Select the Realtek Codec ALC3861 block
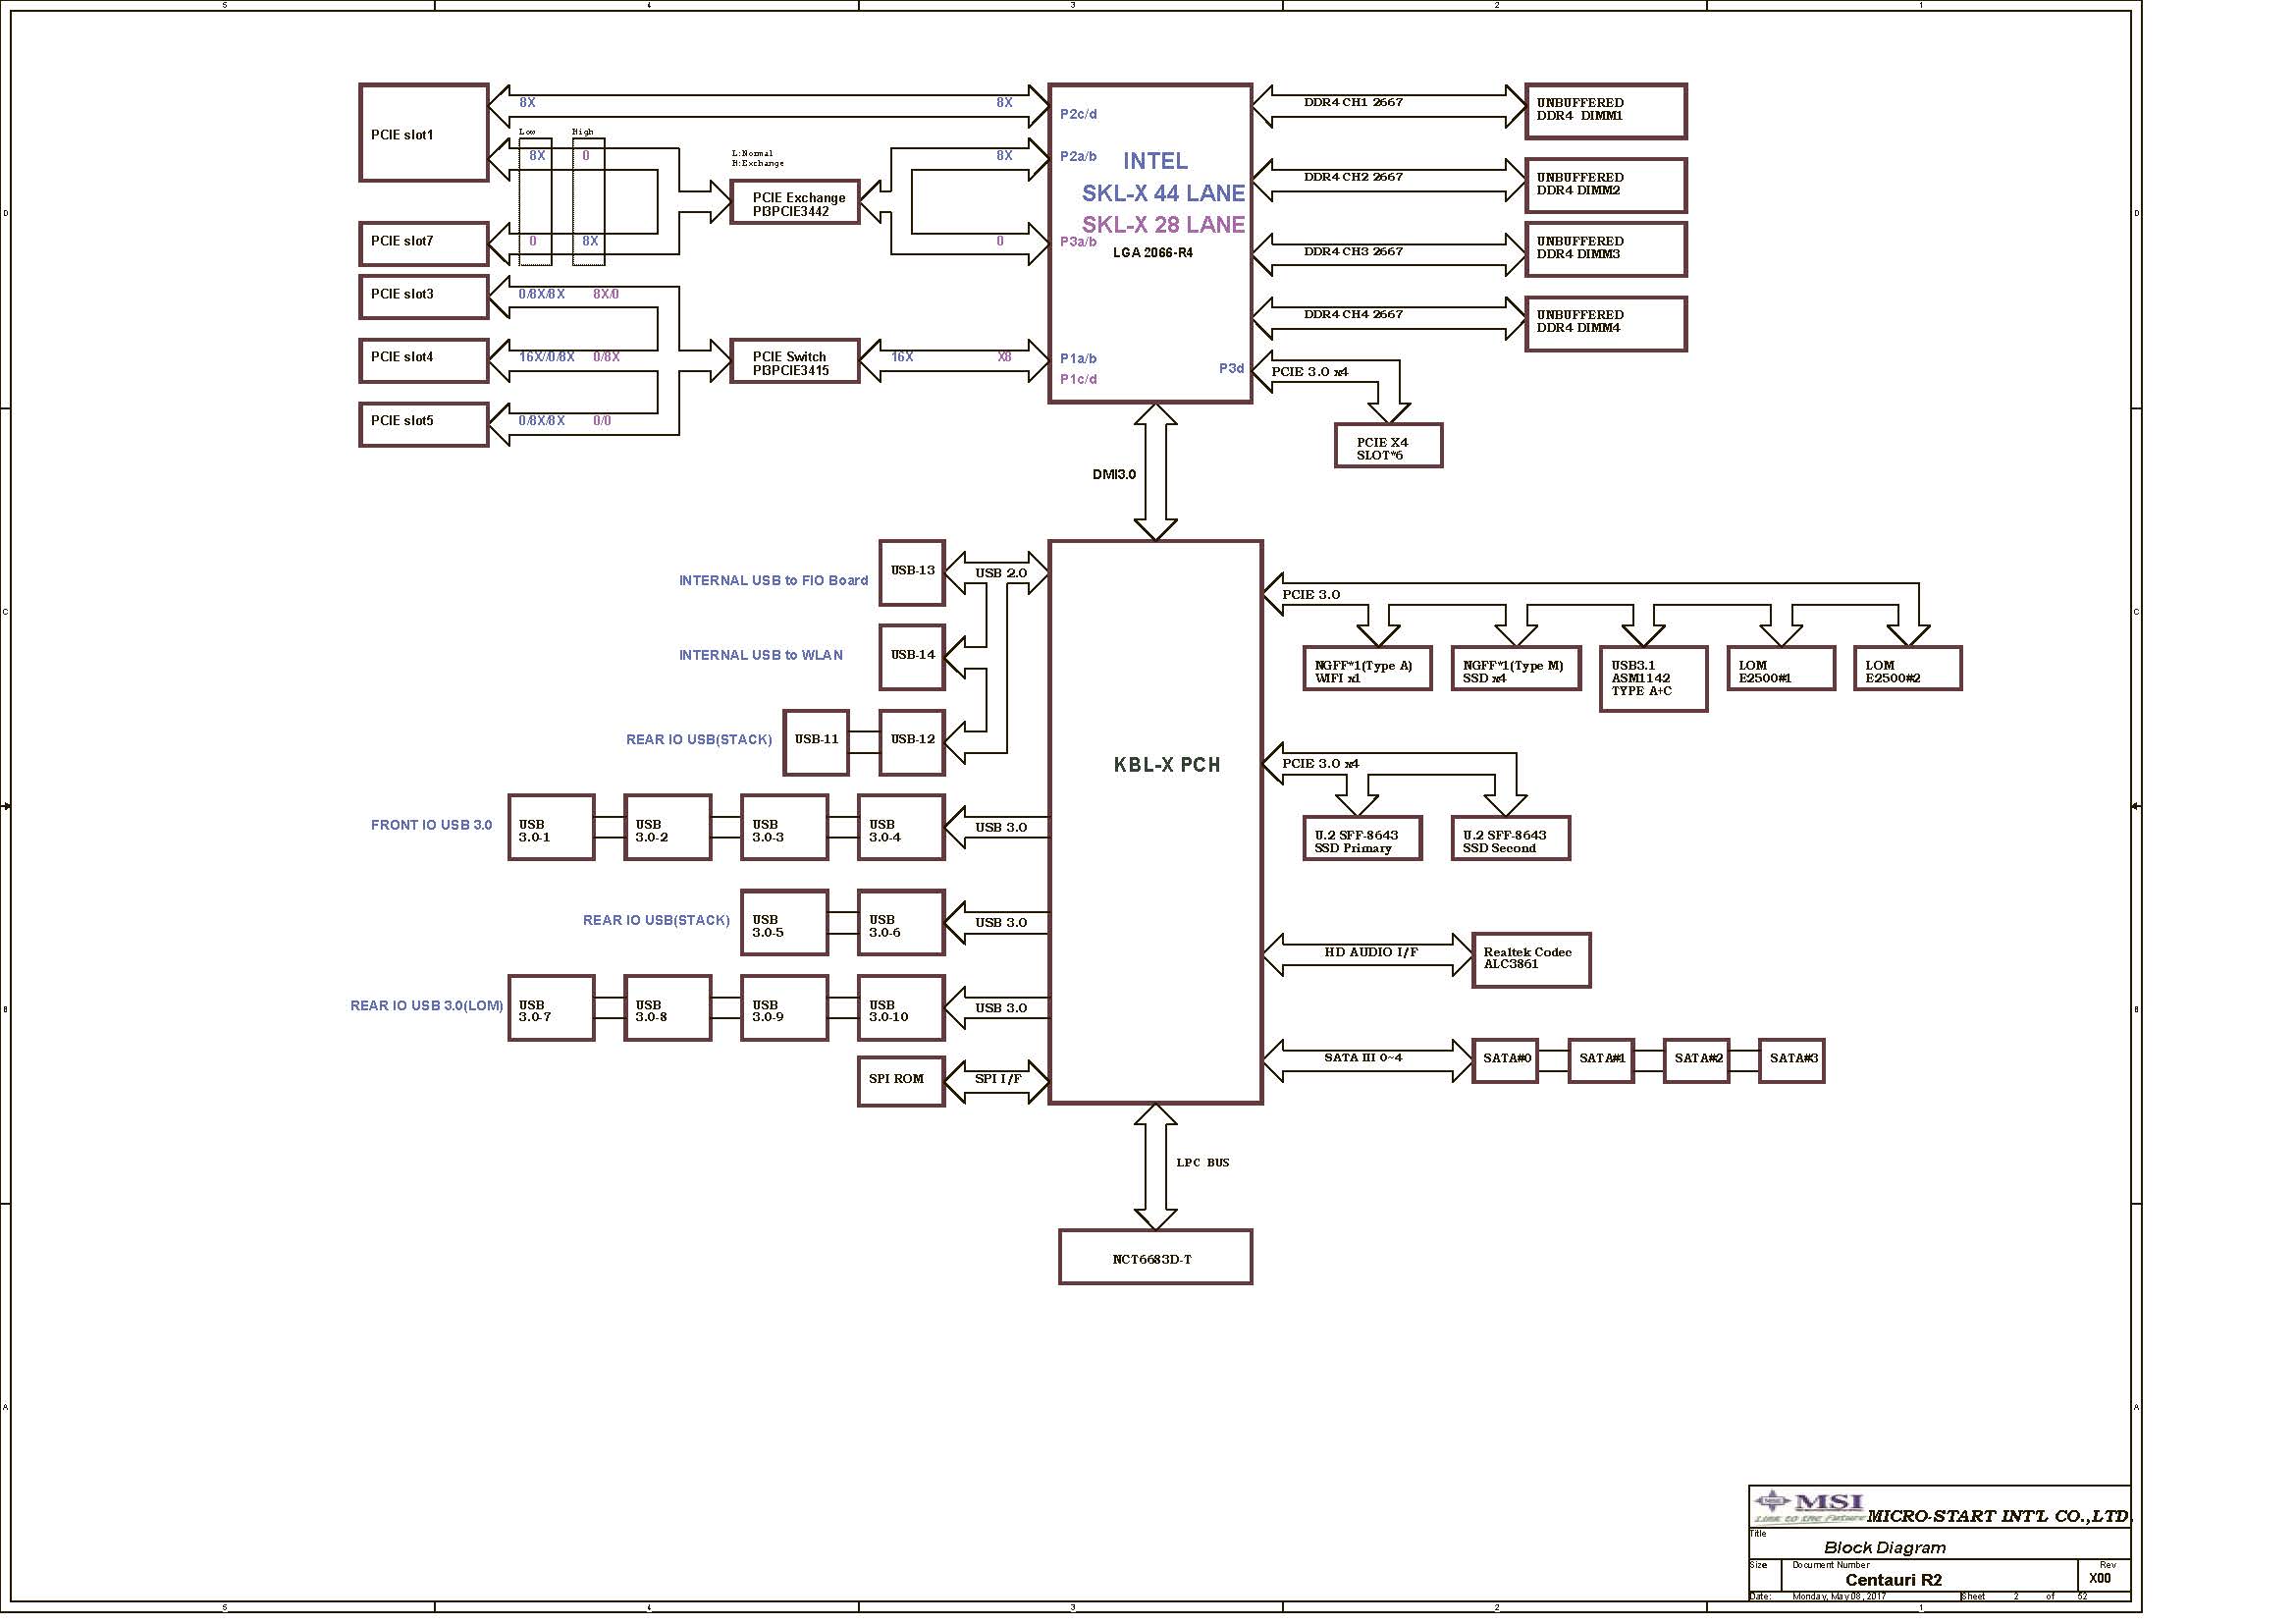Screen dimensions: 2296x1624 pos(1531,960)
